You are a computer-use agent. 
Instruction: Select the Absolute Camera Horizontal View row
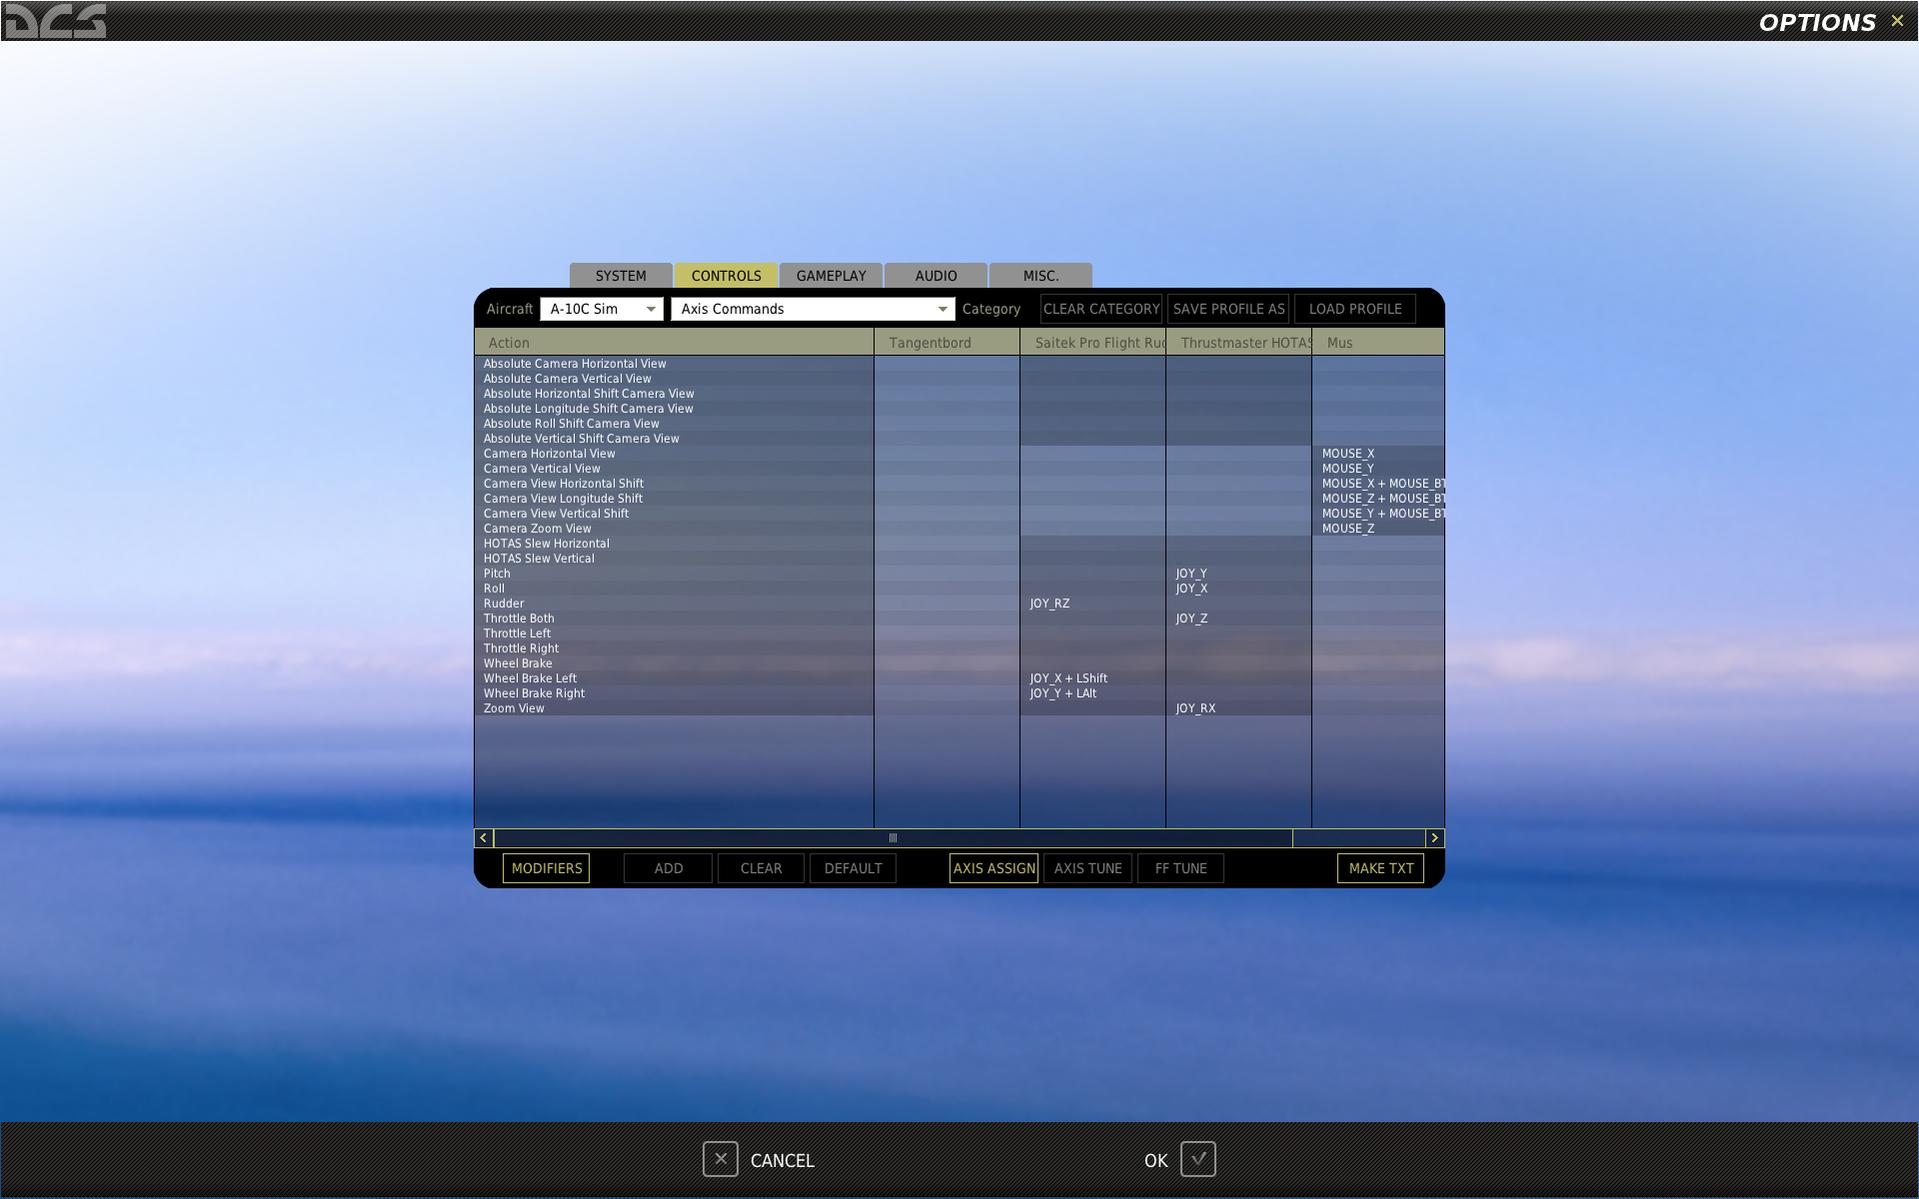674,364
